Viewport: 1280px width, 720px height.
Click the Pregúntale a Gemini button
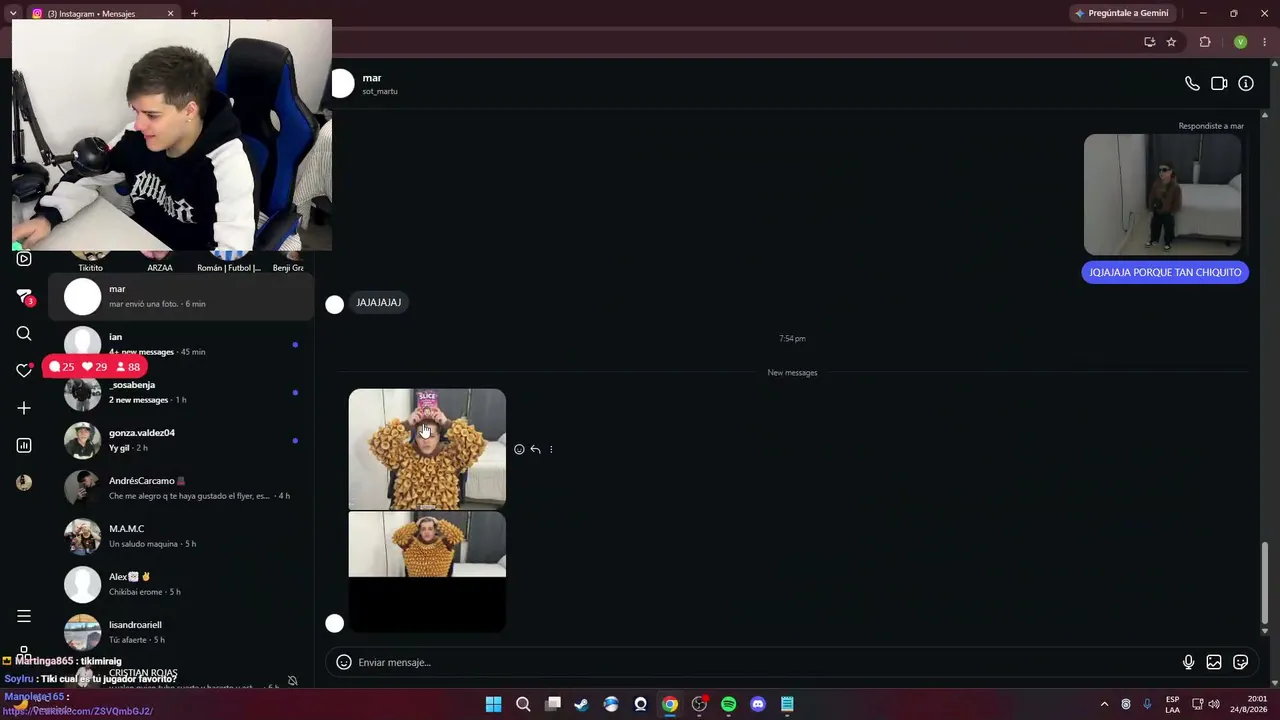[x=1122, y=13]
